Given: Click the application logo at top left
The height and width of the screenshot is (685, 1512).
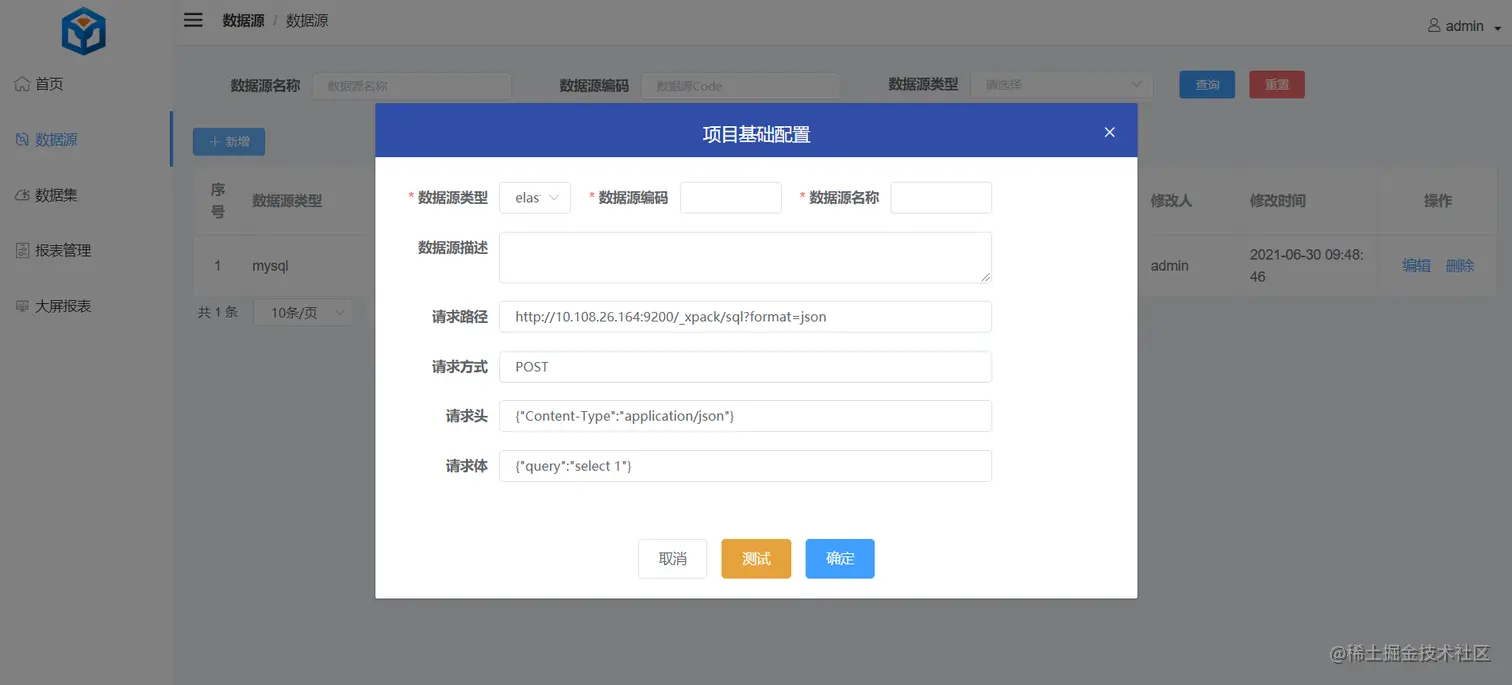Looking at the screenshot, I should (84, 30).
